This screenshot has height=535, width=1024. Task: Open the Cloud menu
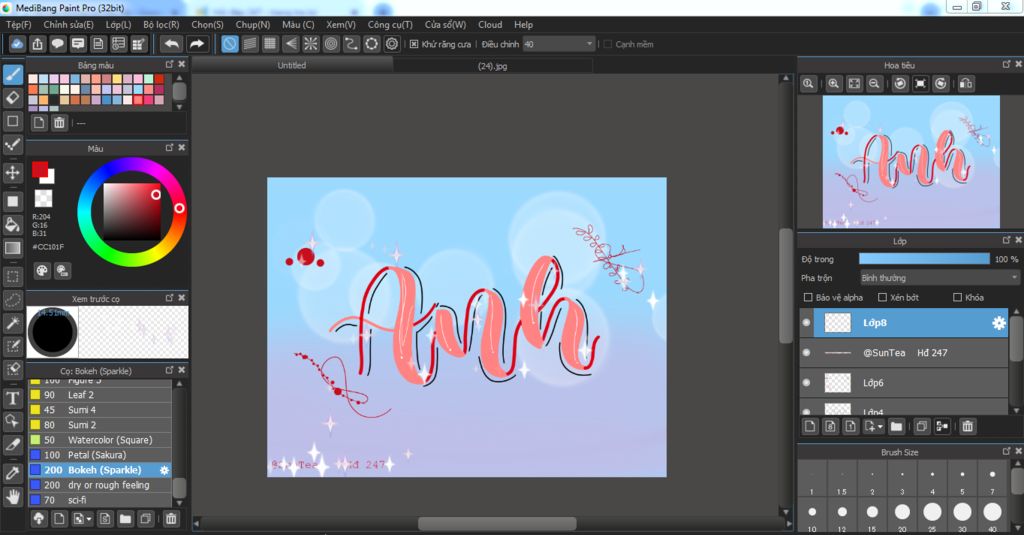[490, 25]
